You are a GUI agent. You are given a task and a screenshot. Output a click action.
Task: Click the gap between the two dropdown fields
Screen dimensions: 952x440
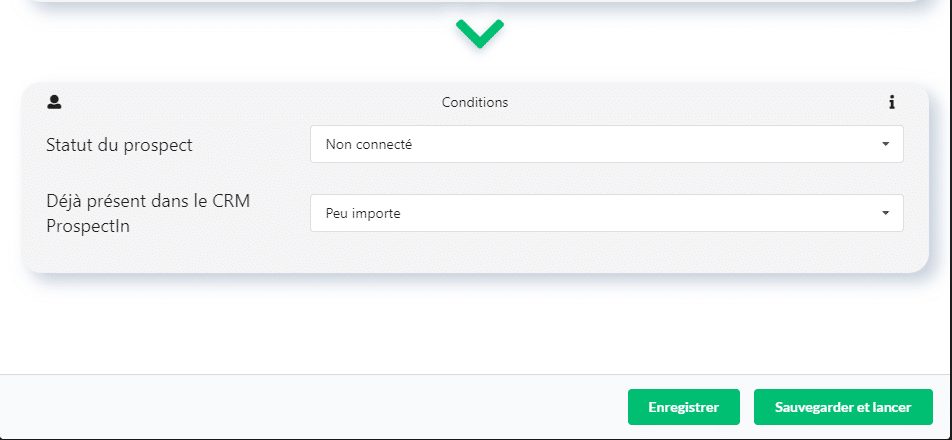607,178
